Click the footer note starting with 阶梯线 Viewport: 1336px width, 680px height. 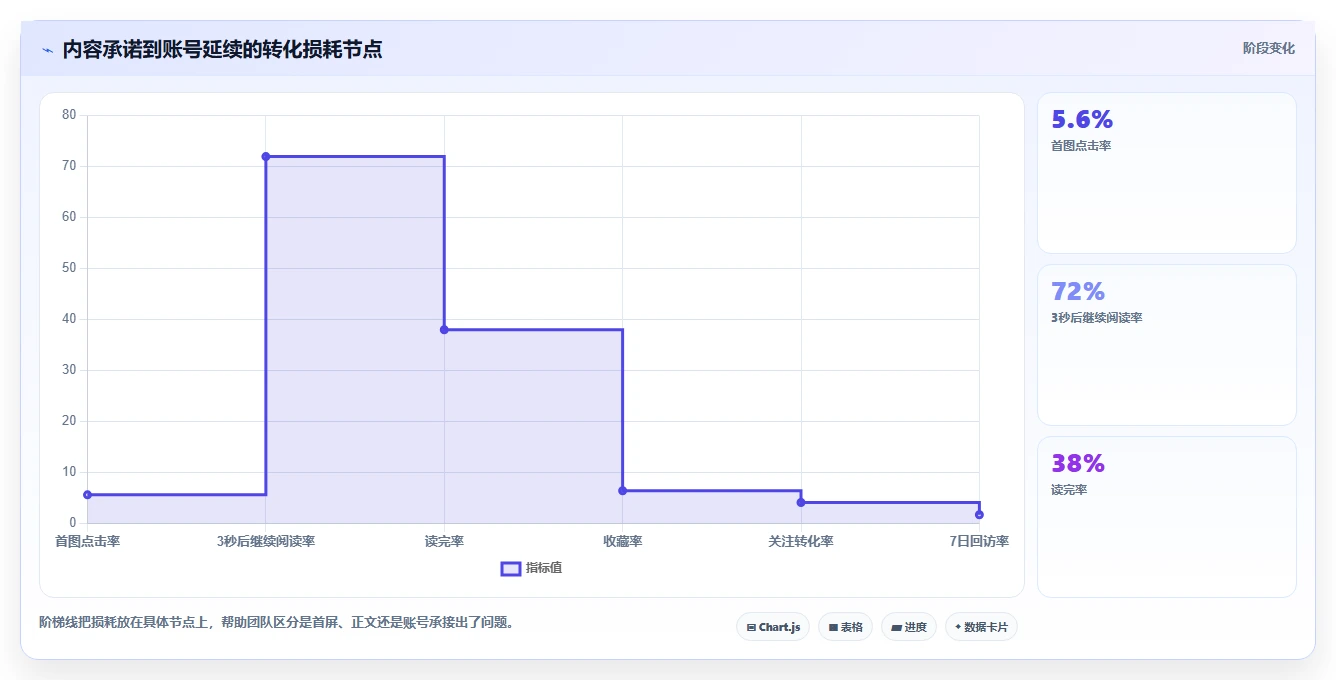278,622
